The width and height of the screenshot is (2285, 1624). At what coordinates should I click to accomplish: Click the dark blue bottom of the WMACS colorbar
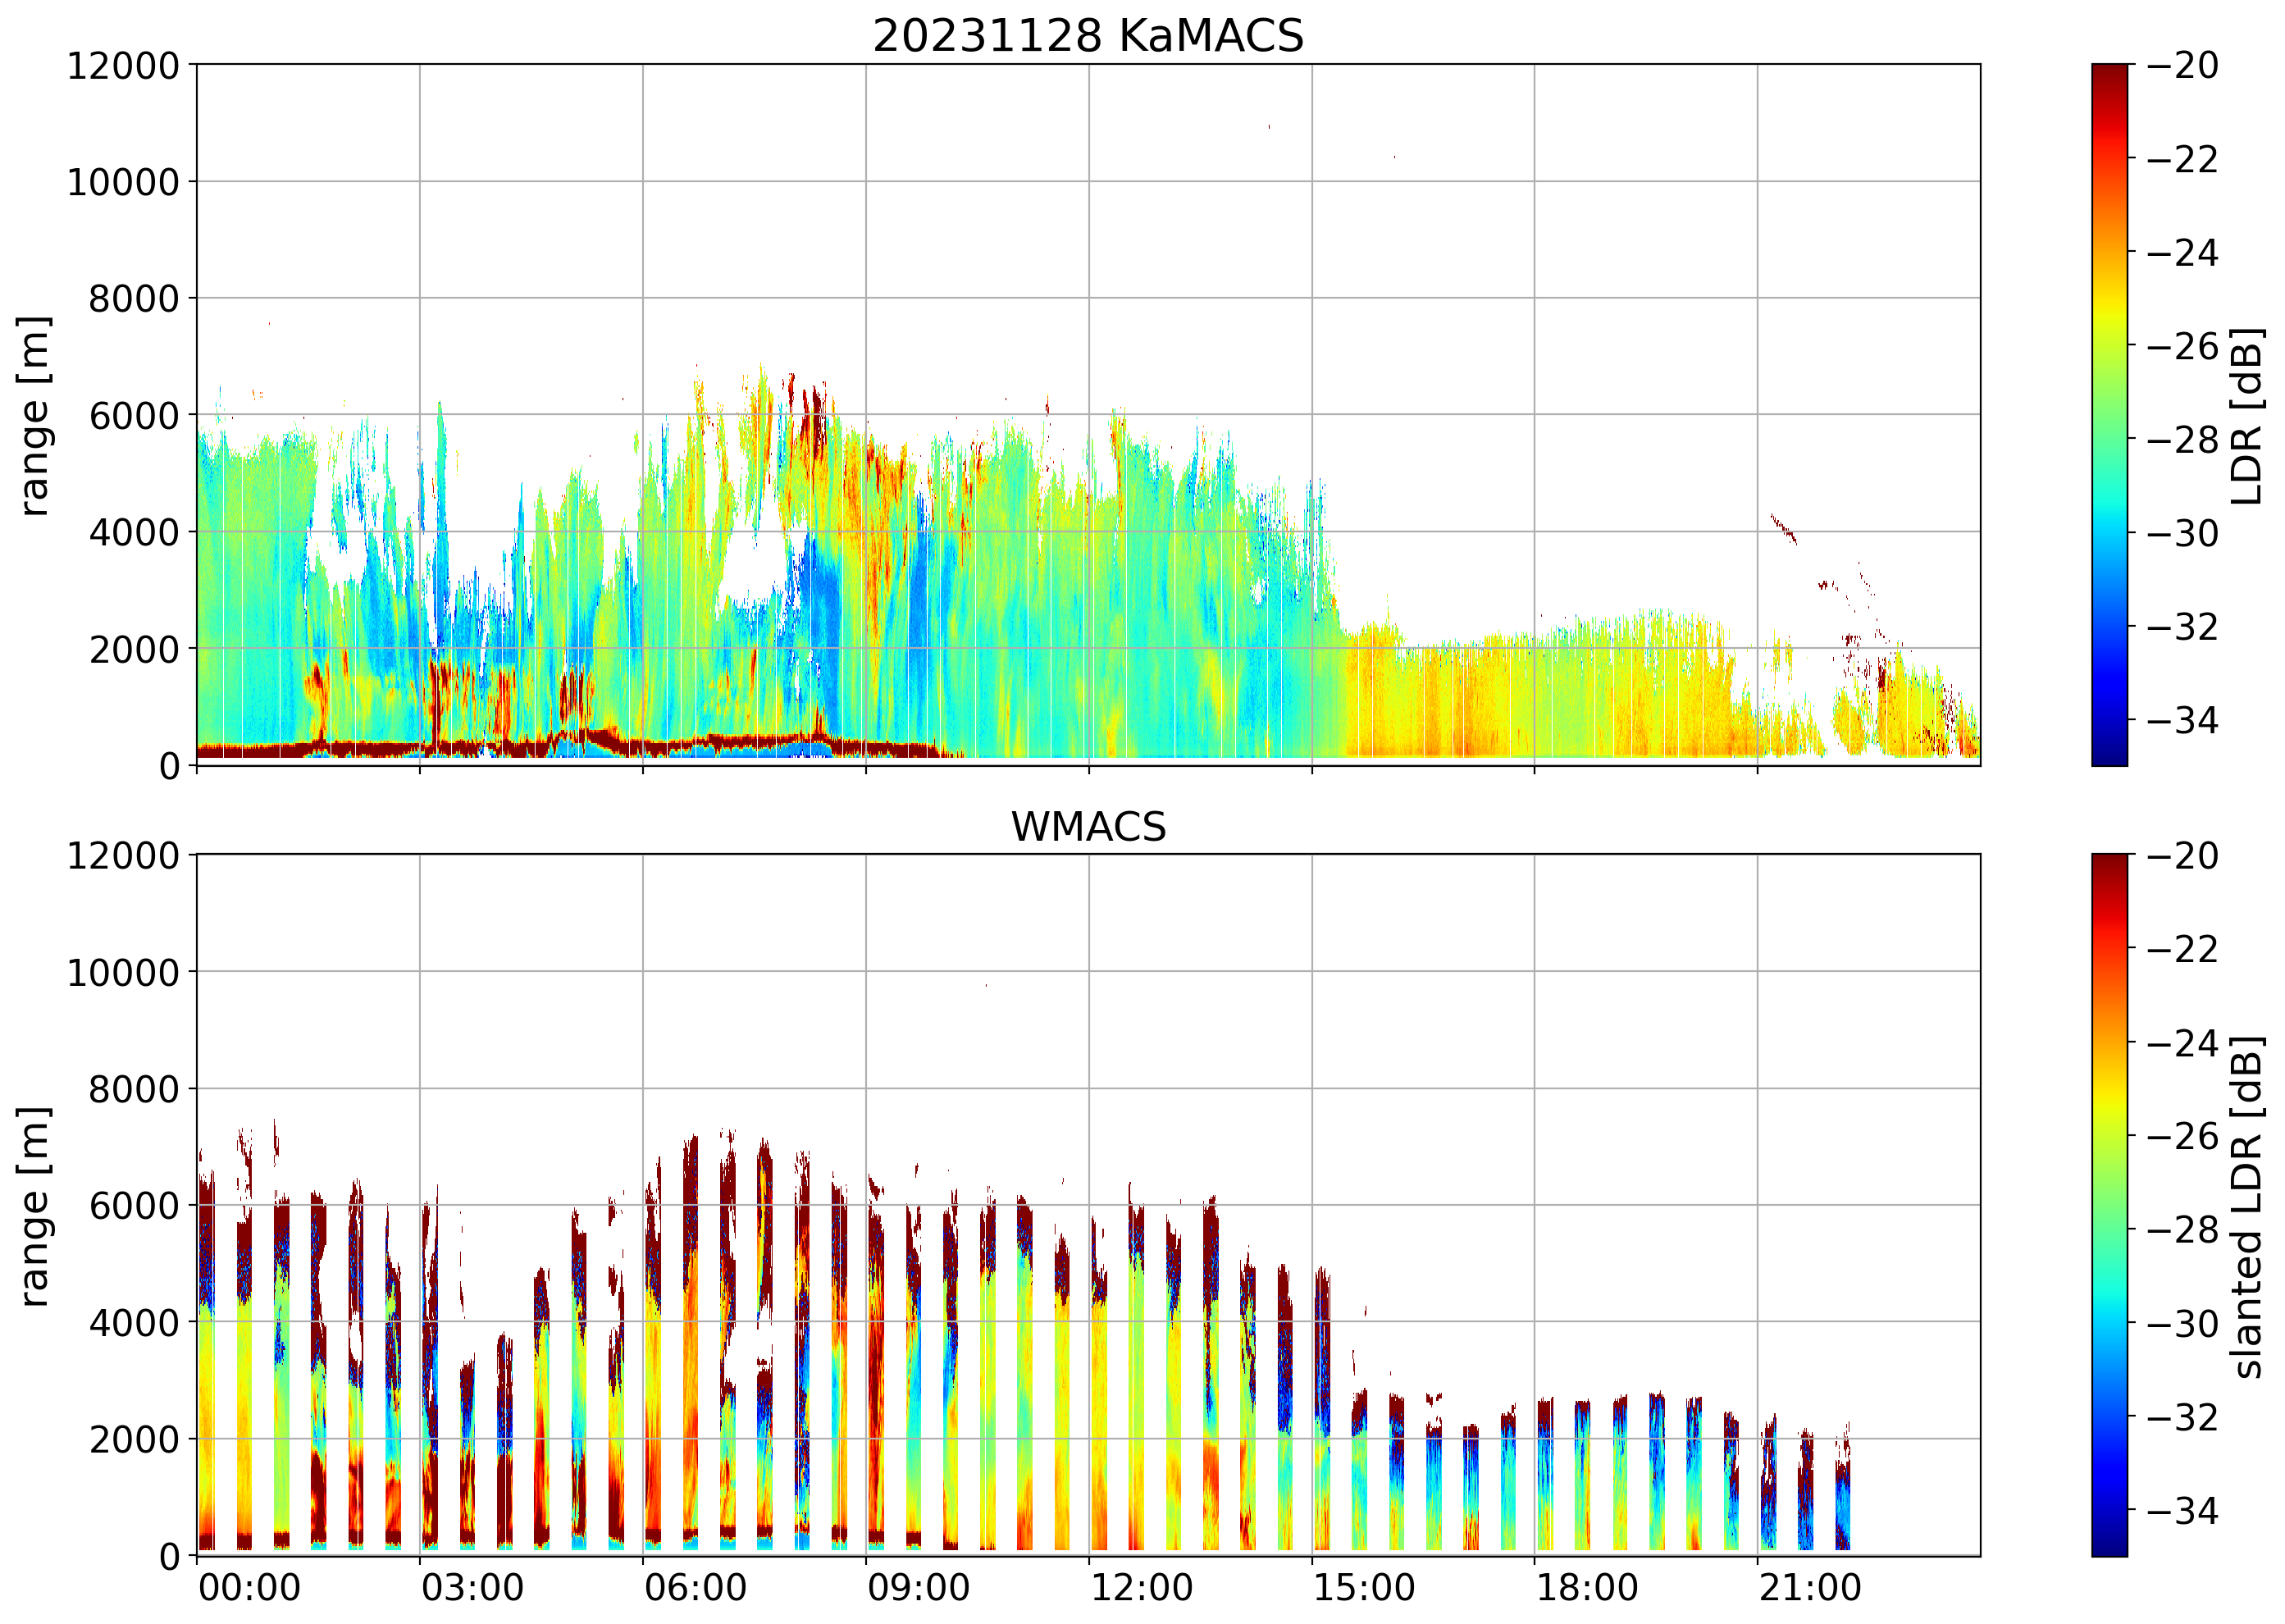[x=2109, y=1547]
